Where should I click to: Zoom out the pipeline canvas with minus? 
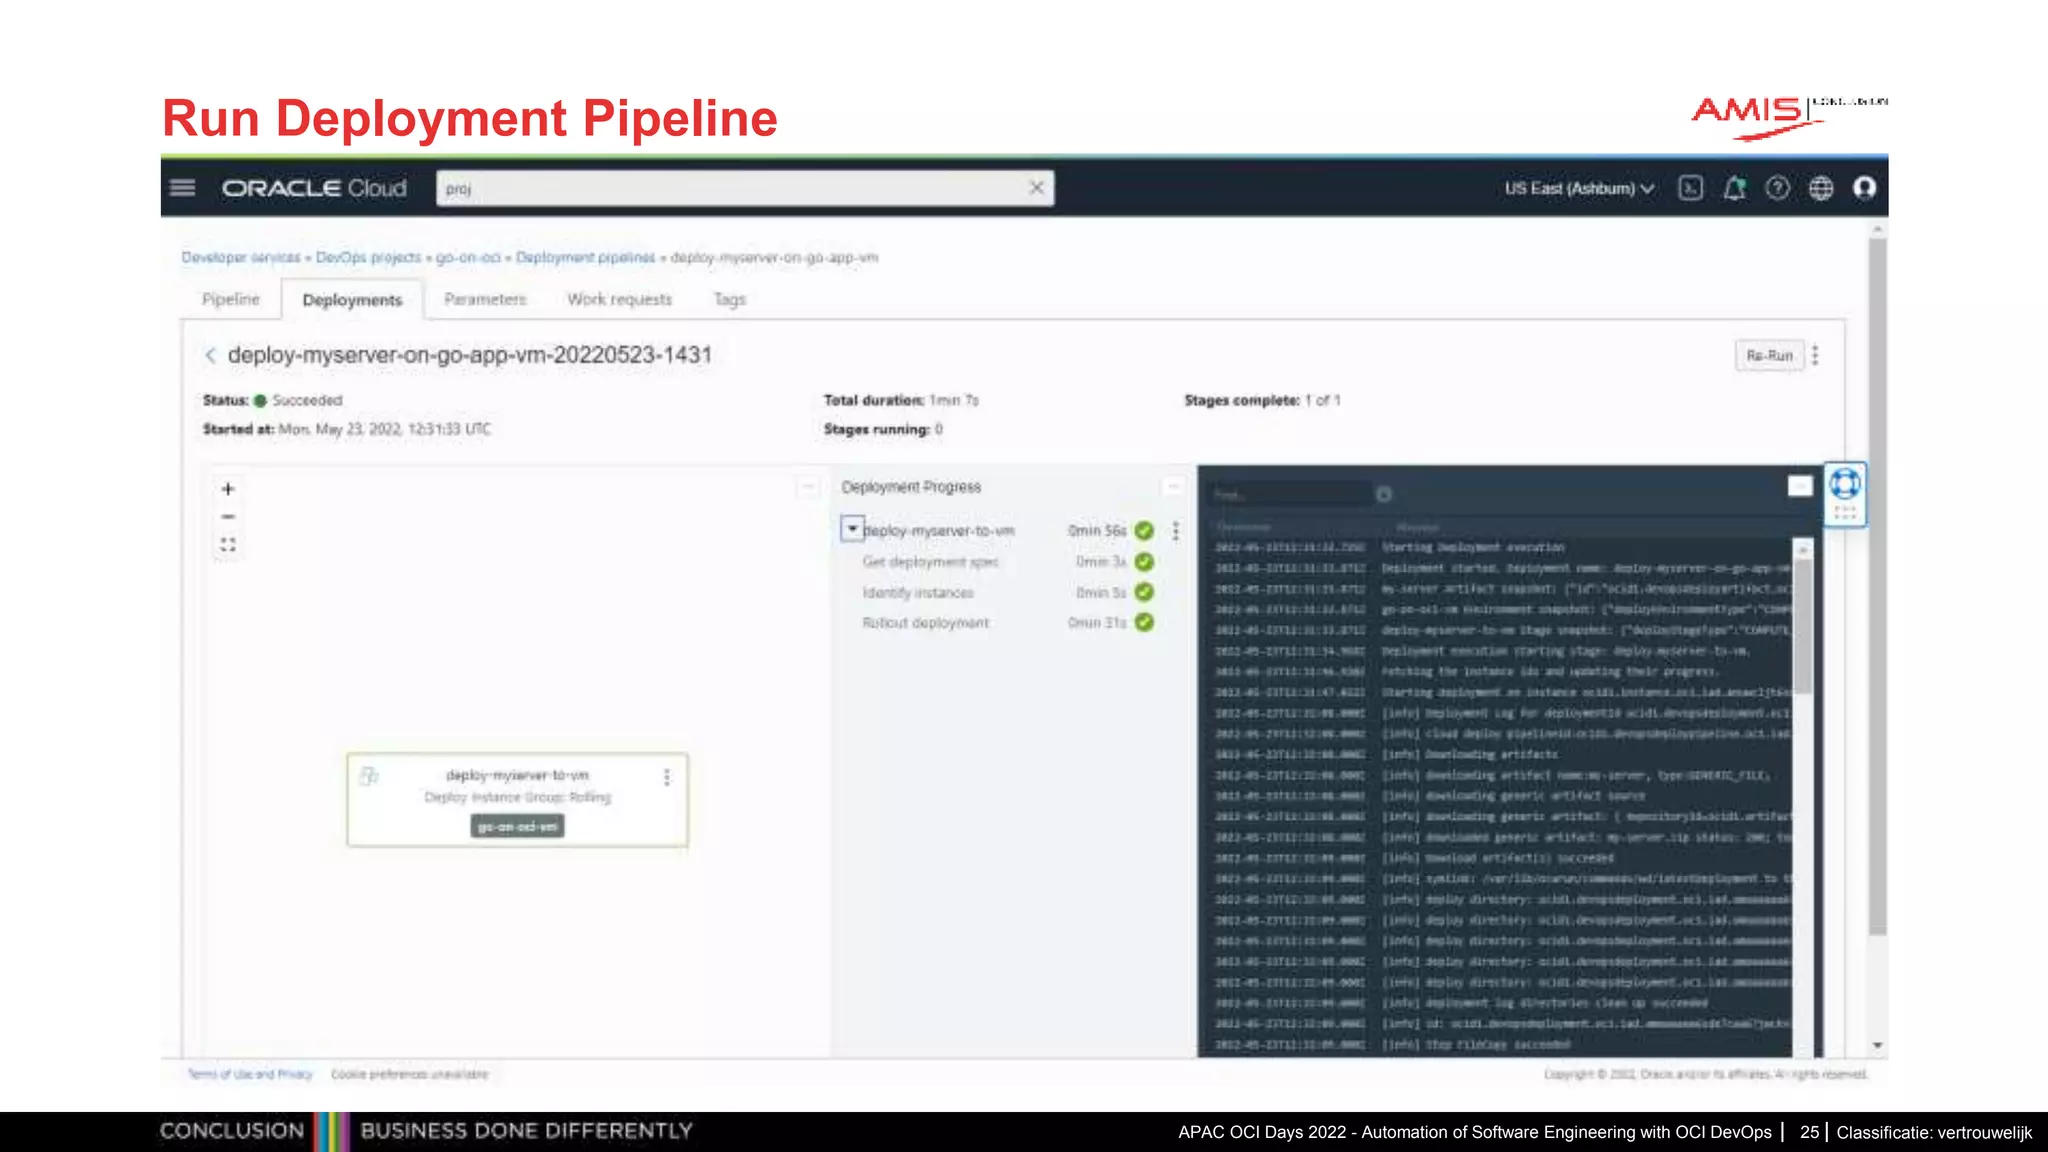tap(228, 517)
